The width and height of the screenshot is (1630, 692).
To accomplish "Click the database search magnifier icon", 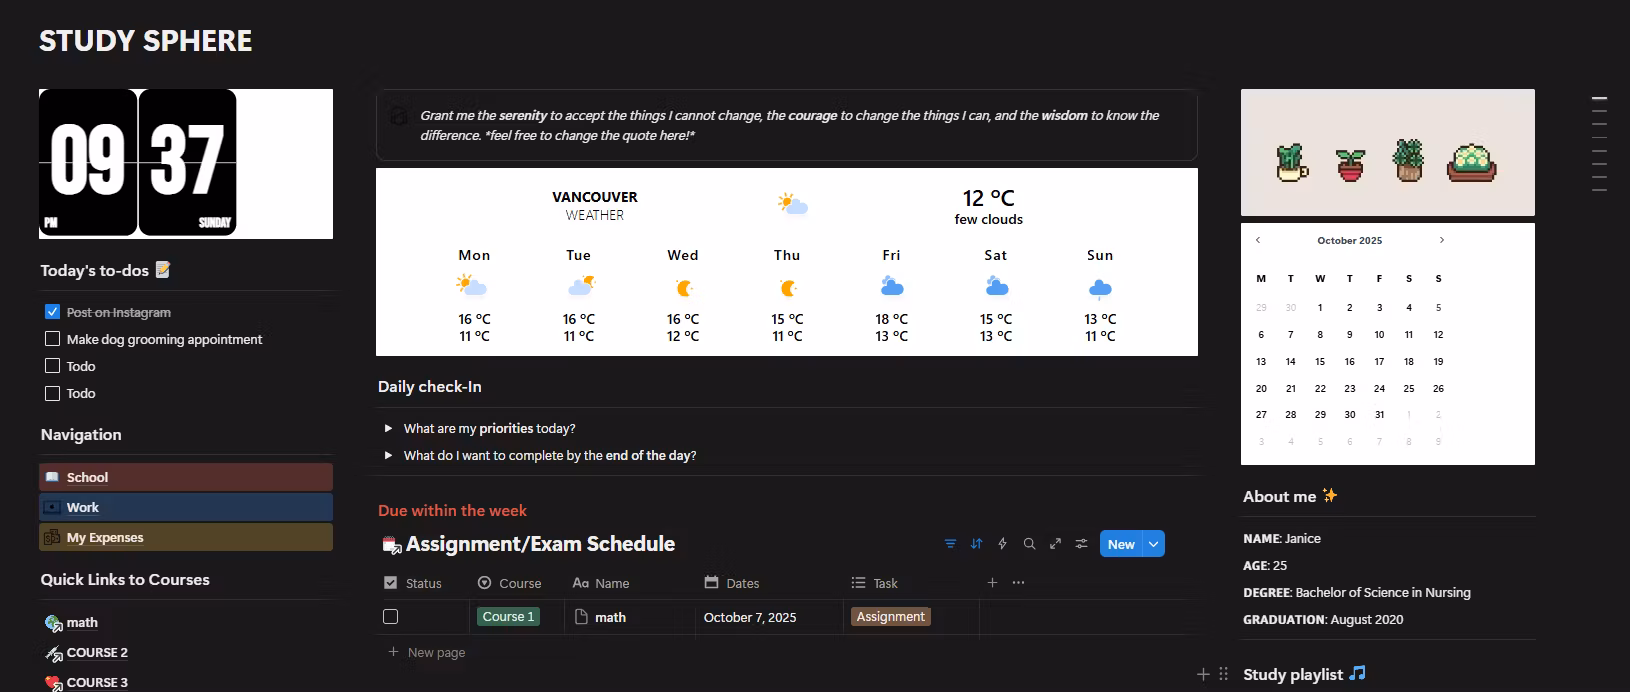I will (x=1029, y=544).
